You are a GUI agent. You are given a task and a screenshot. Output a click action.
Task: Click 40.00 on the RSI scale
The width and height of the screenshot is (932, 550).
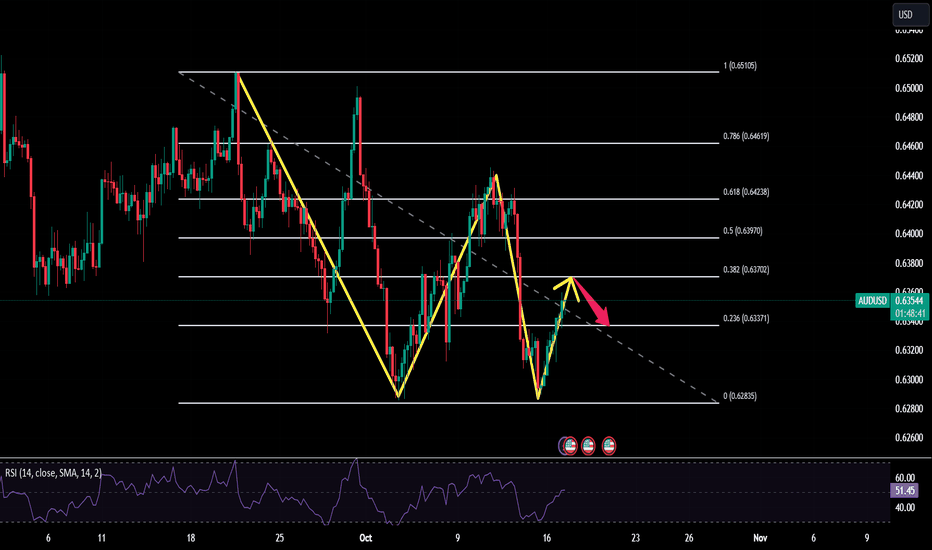point(905,508)
